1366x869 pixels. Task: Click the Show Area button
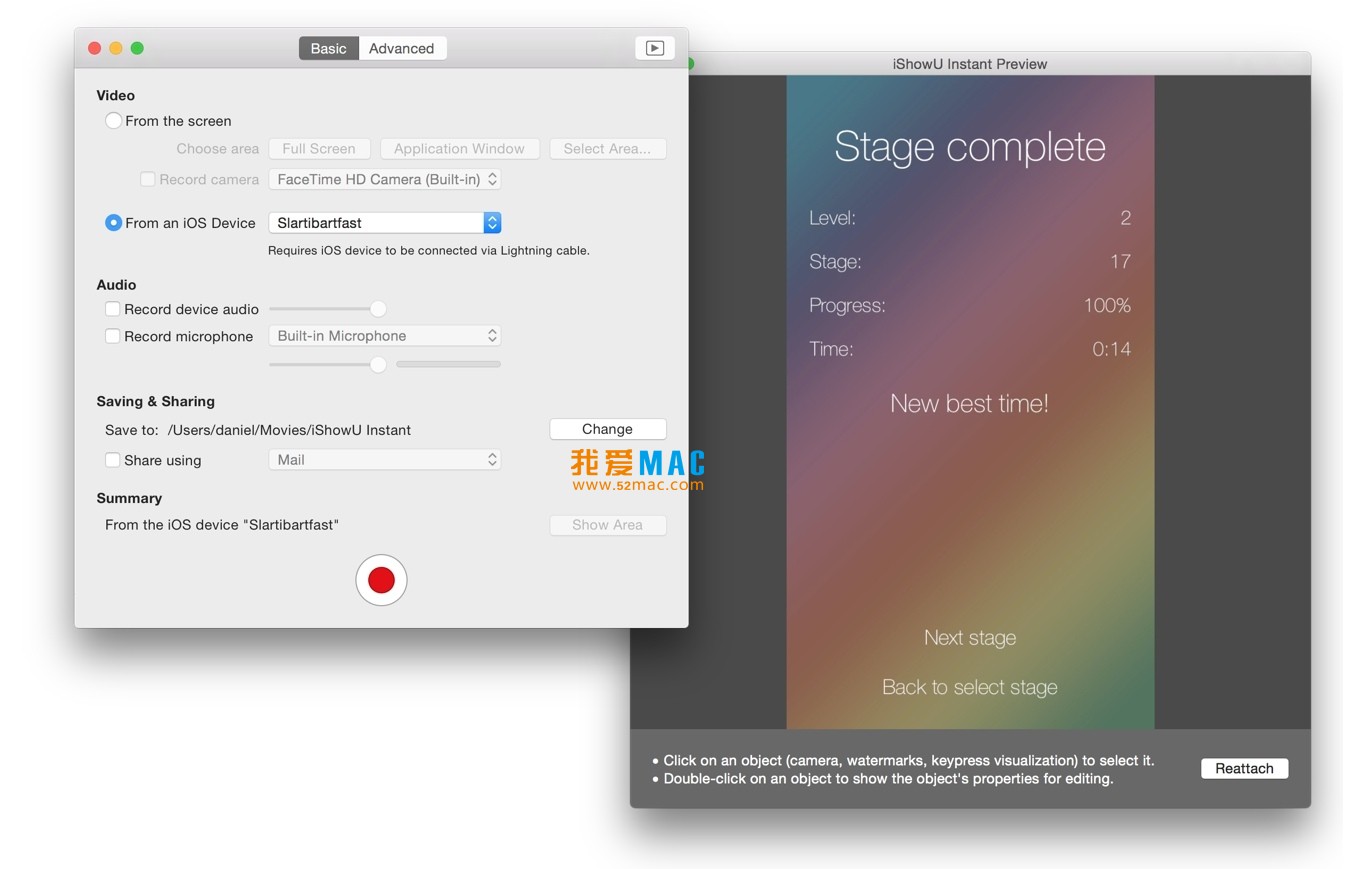pyautogui.click(x=607, y=525)
